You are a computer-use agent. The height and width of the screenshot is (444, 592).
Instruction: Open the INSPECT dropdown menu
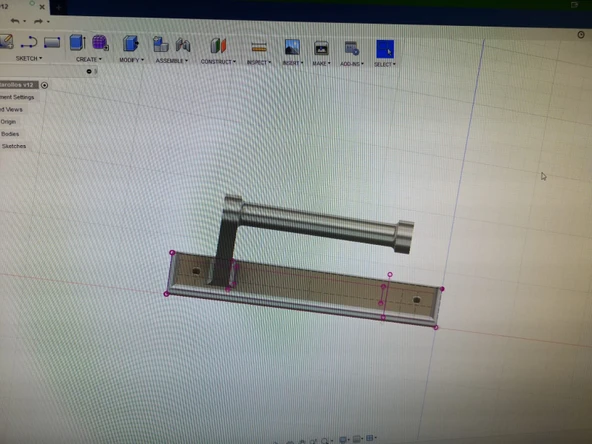(x=259, y=62)
